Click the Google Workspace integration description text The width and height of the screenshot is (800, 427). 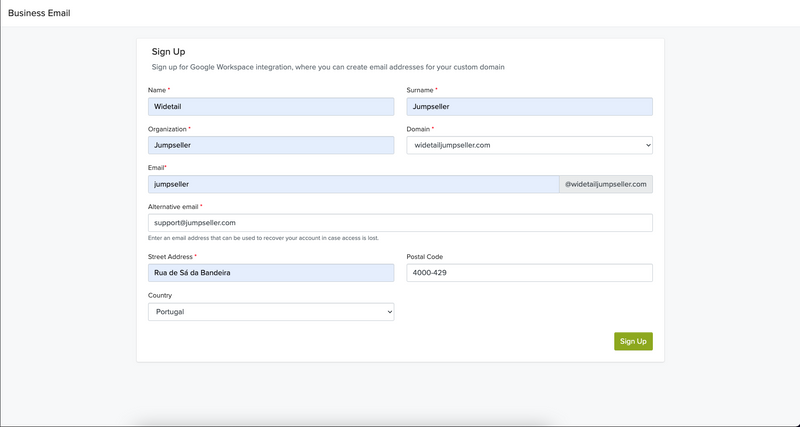tap(328, 67)
